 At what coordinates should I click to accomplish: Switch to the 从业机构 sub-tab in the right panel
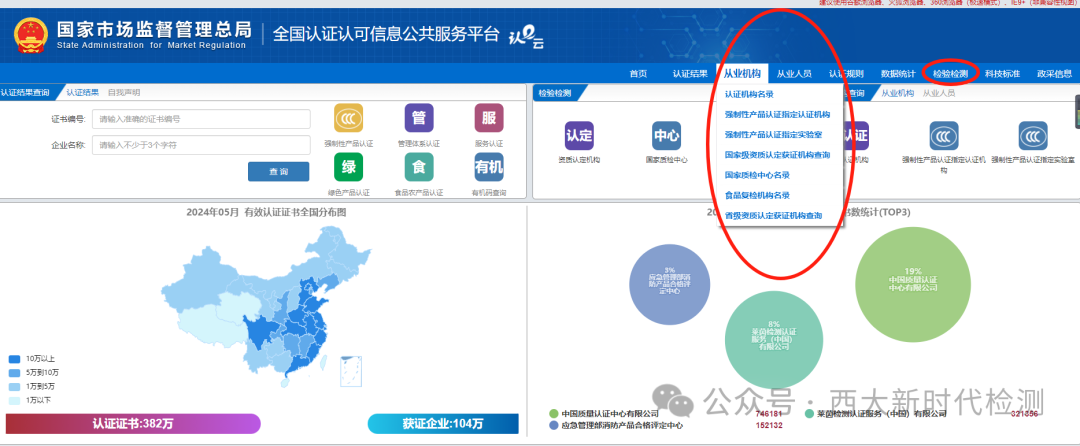(x=897, y=92)
